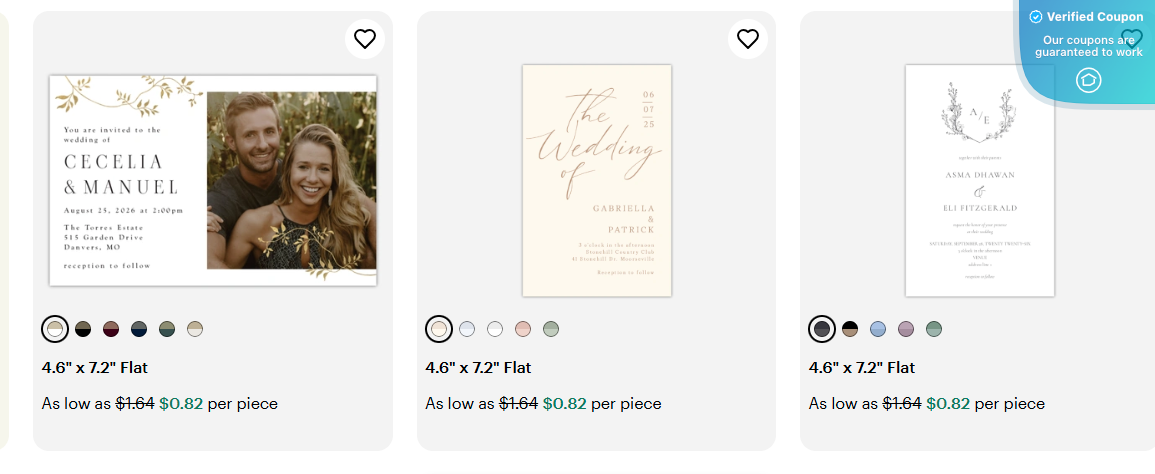Choose burgundy color for Cecelia invitation

pos(111,329)
